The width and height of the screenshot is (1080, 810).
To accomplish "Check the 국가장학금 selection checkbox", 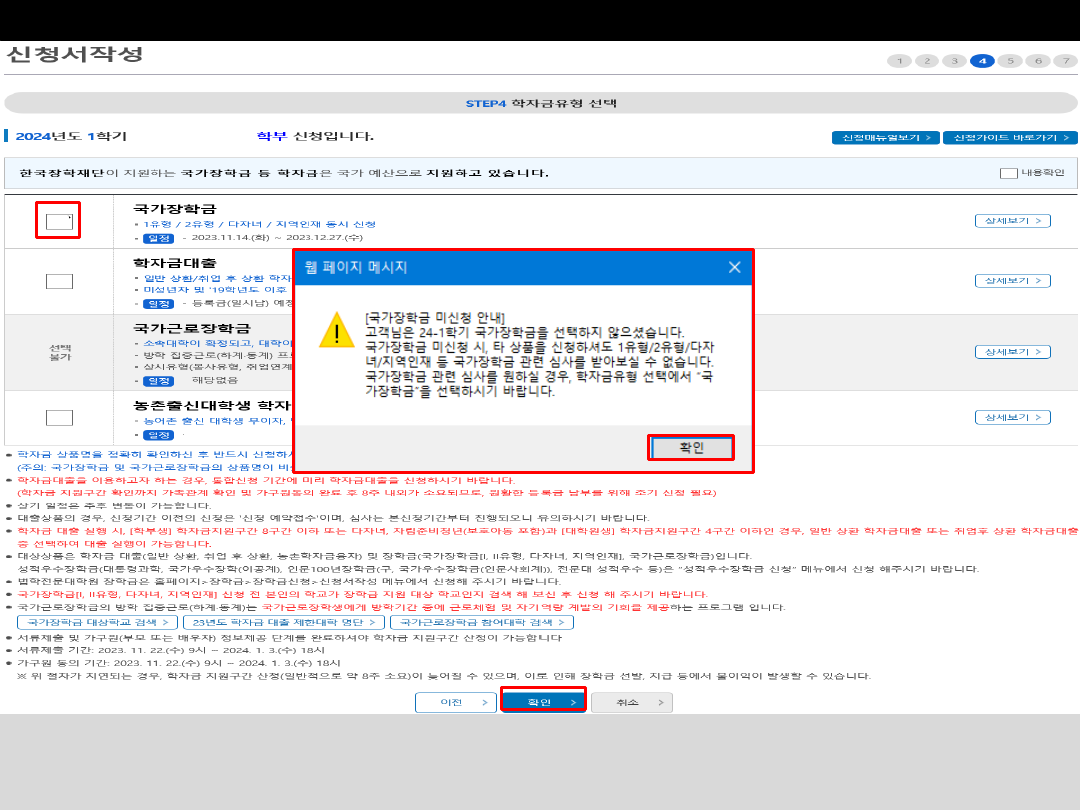I will click(x=59, y=221).
